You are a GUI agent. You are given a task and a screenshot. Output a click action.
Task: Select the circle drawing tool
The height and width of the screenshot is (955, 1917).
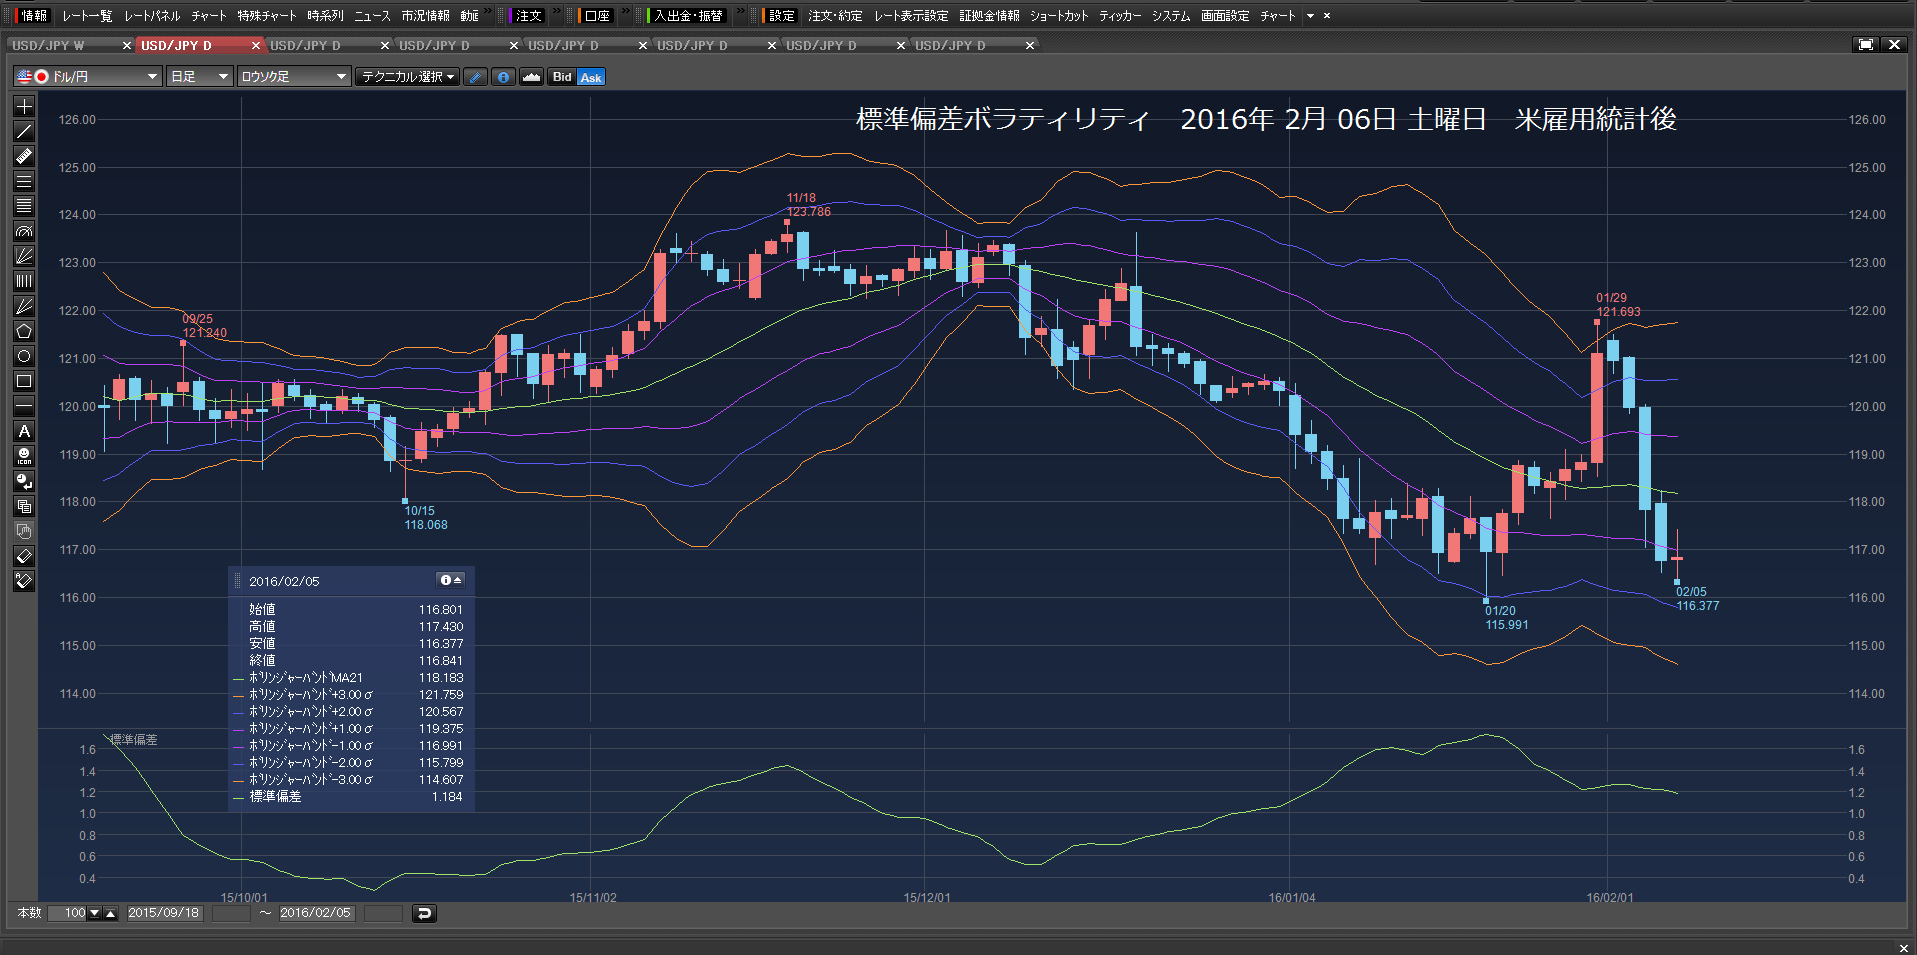tap(24, 356)
